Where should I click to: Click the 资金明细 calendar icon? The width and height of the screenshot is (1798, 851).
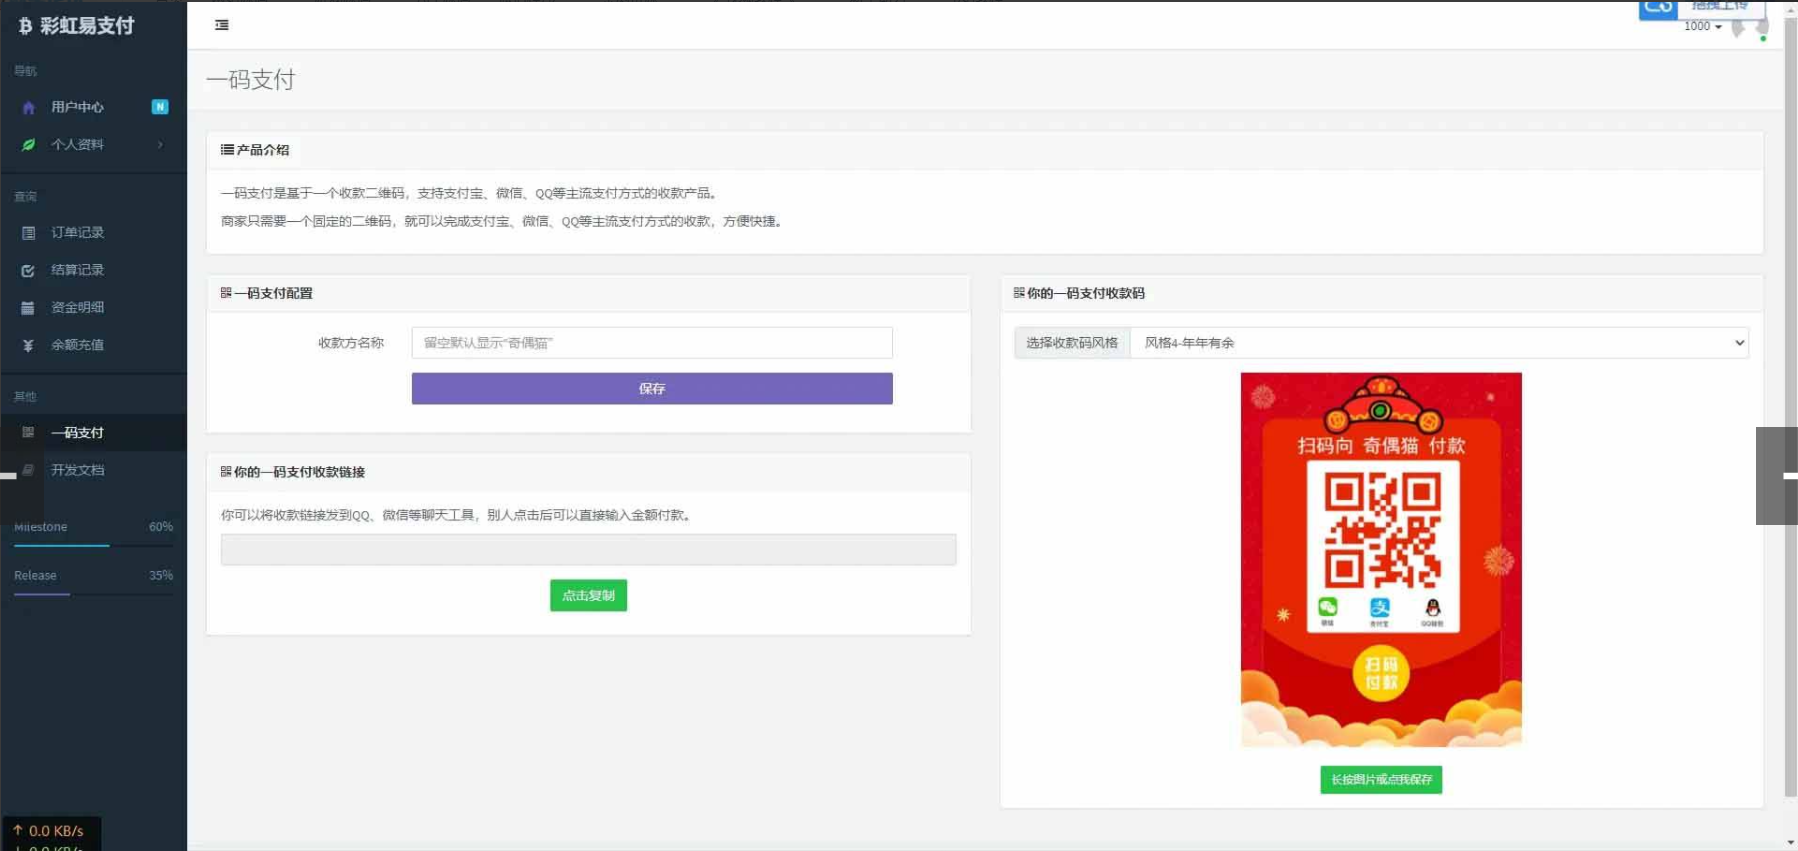coord(28,308)
